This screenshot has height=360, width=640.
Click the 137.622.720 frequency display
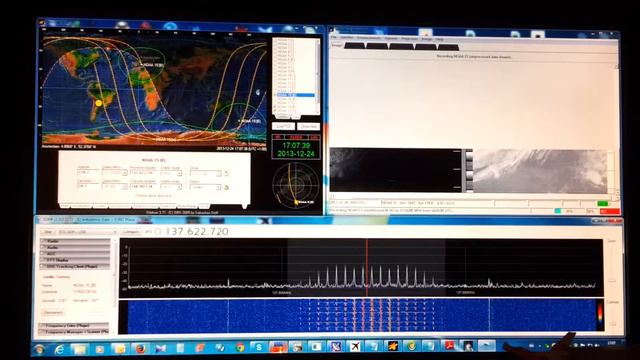pyautogui.click(x=197, y=231)
